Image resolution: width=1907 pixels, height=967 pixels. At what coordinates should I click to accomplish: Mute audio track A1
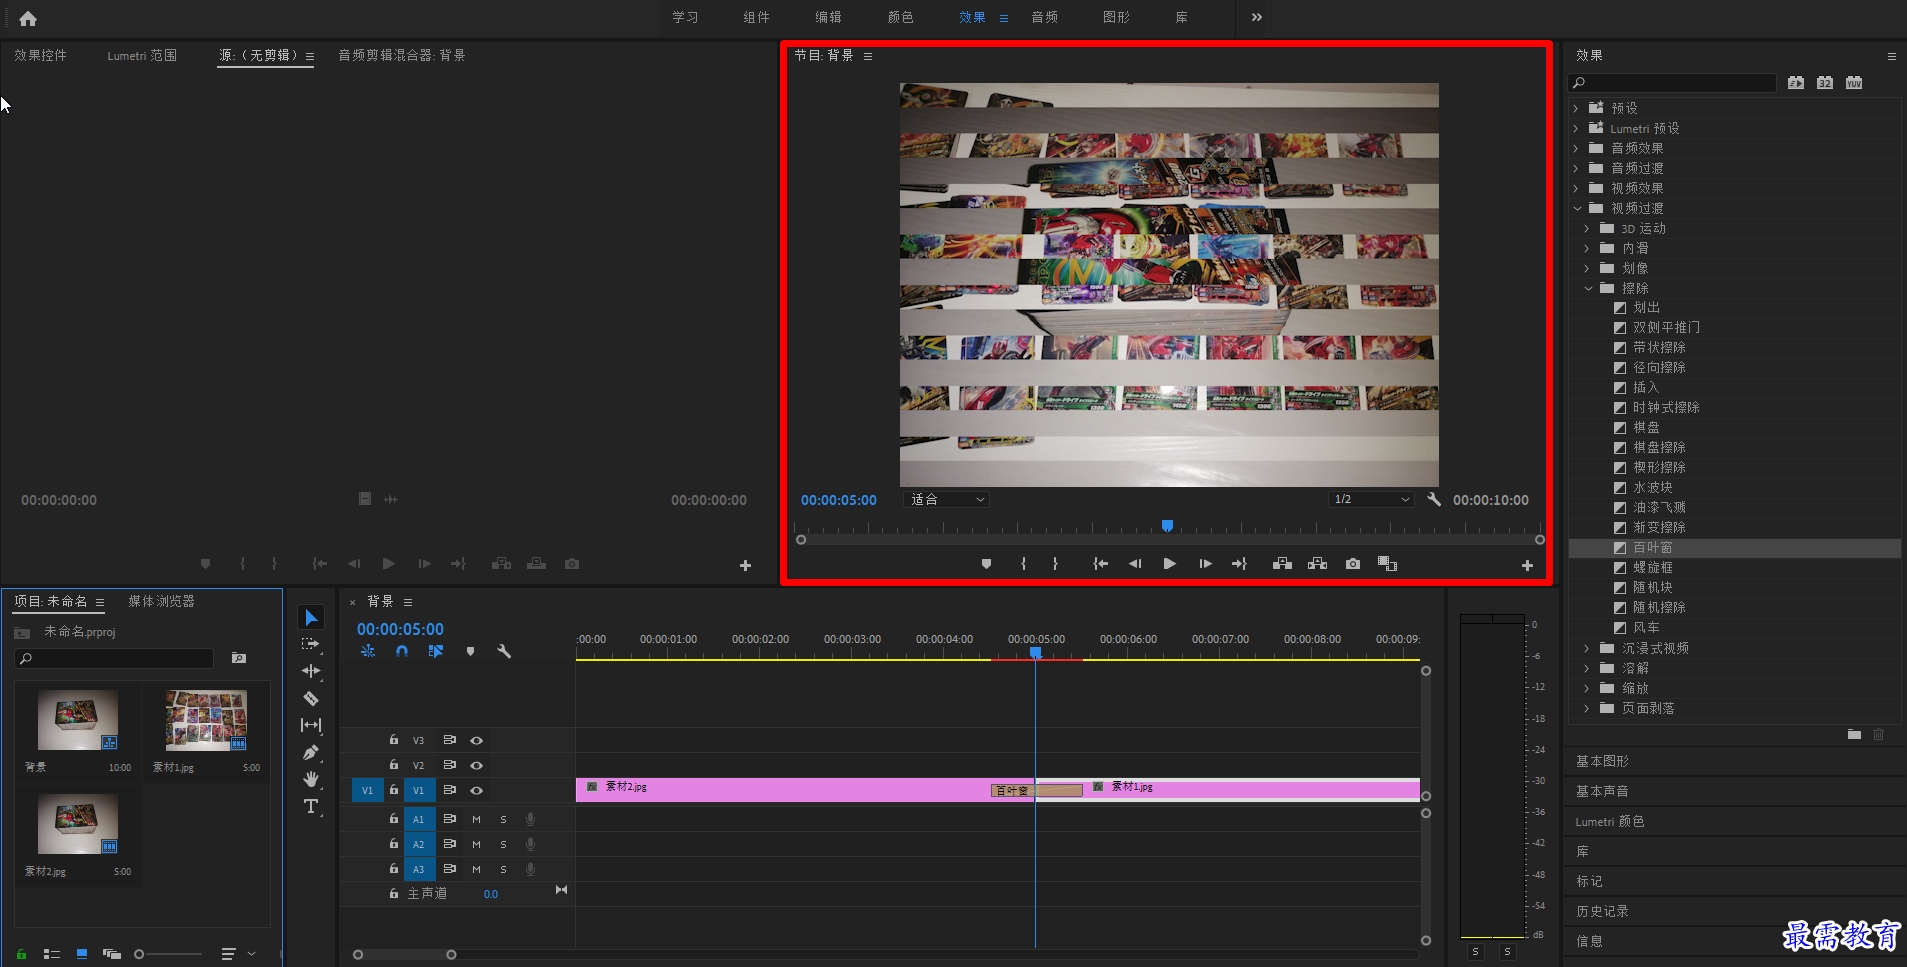[x=477, y=819]
